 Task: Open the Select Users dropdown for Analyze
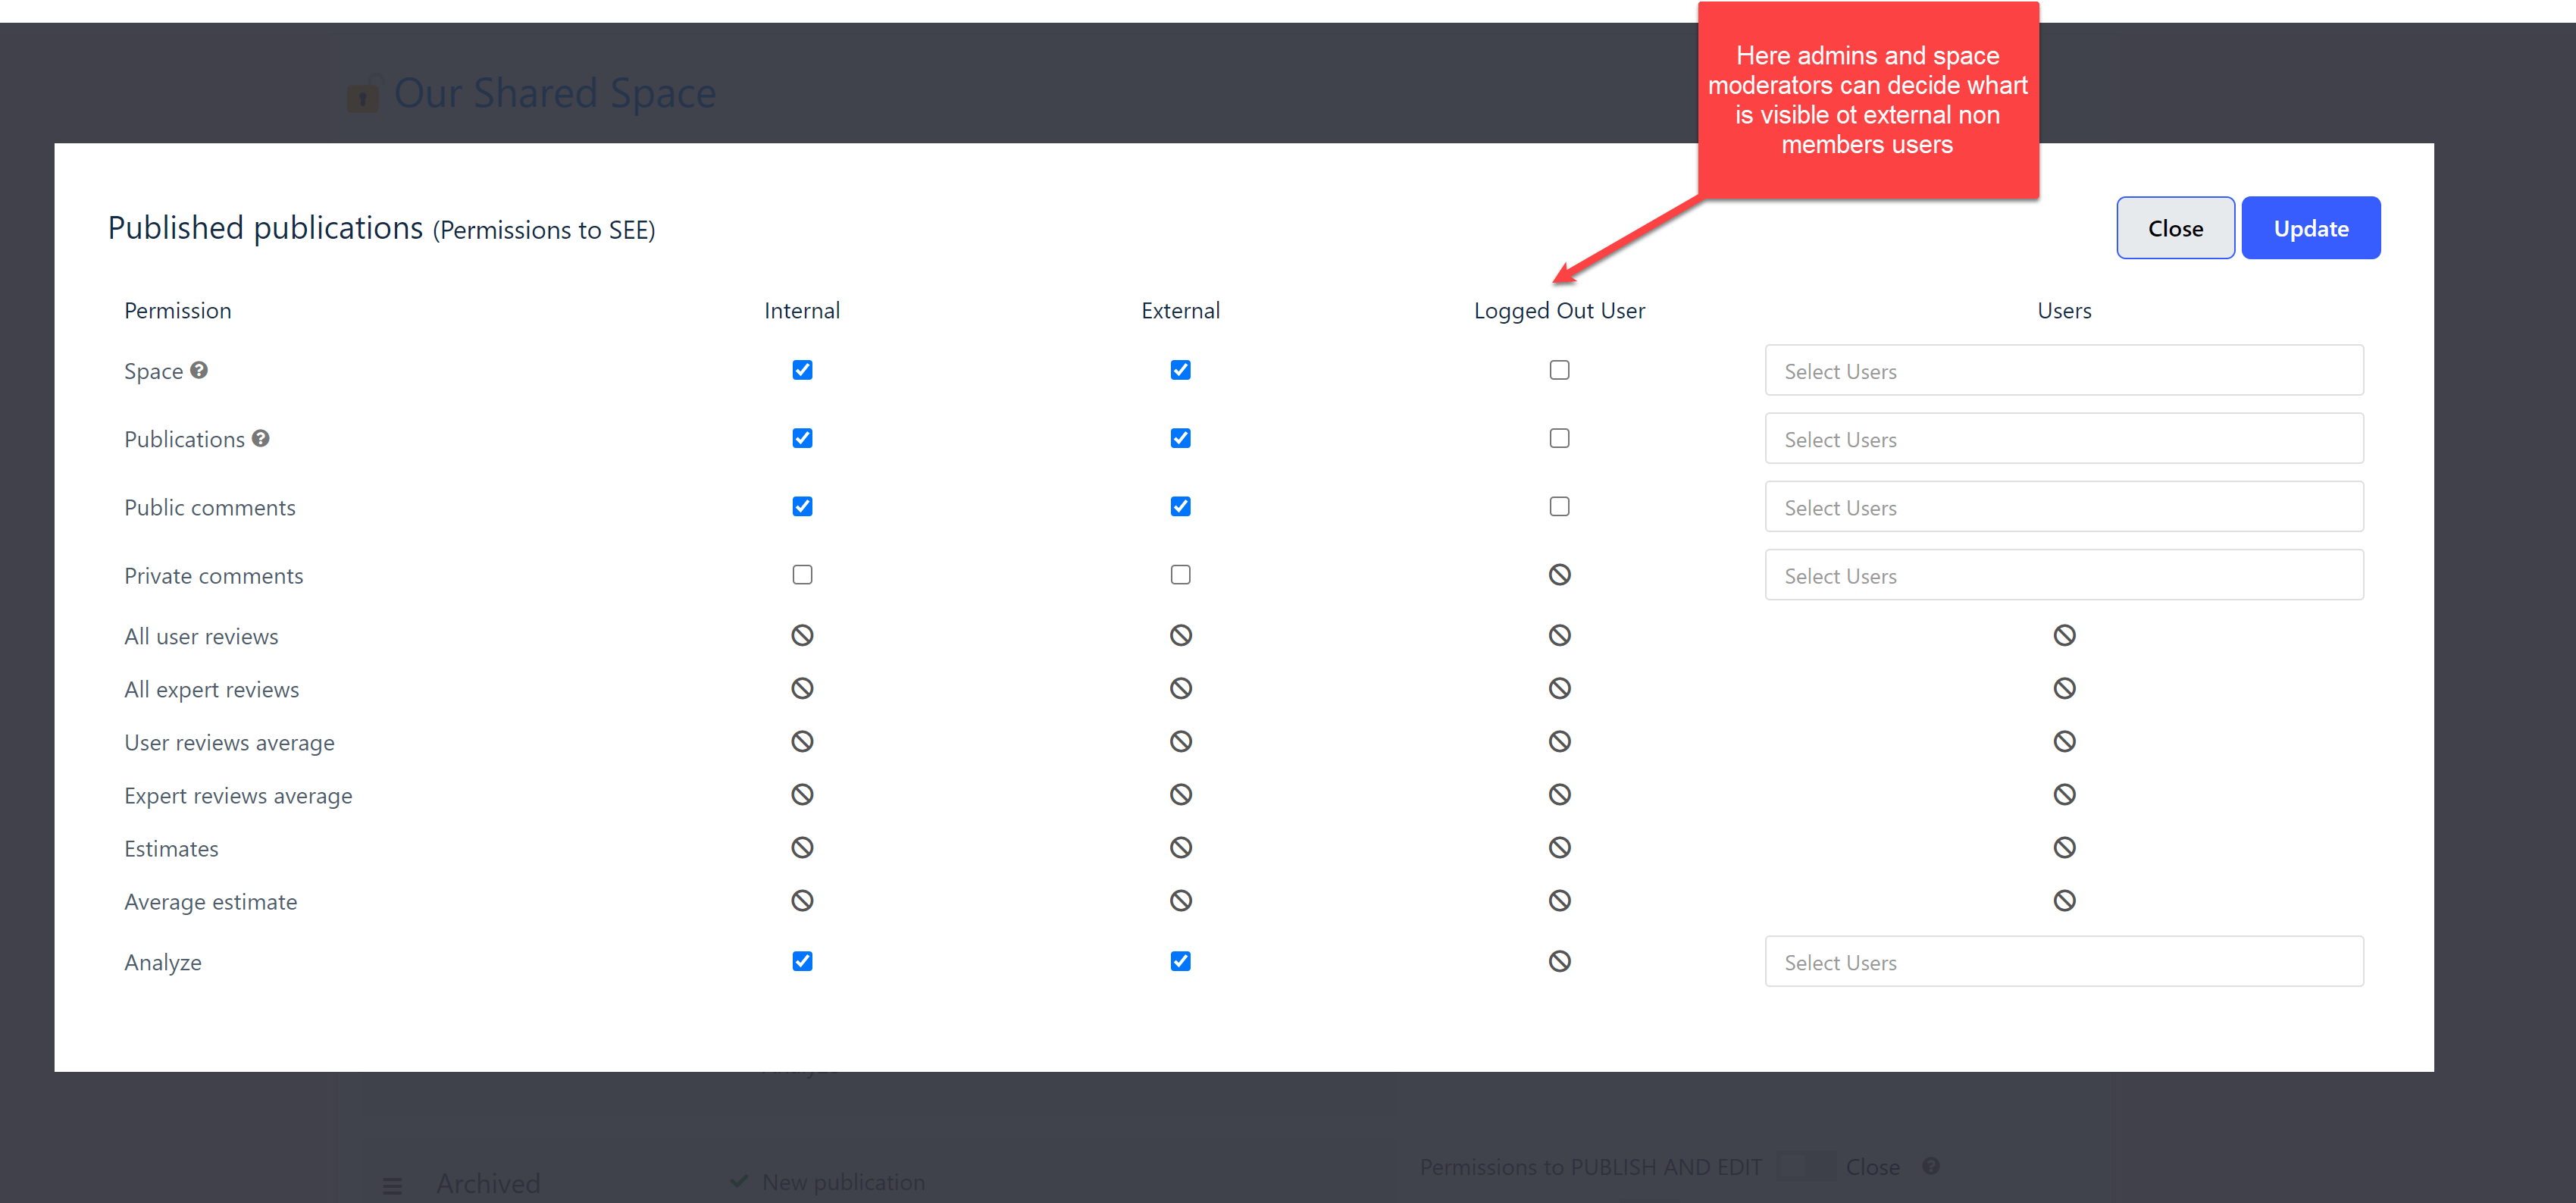tap(2063, 962)
